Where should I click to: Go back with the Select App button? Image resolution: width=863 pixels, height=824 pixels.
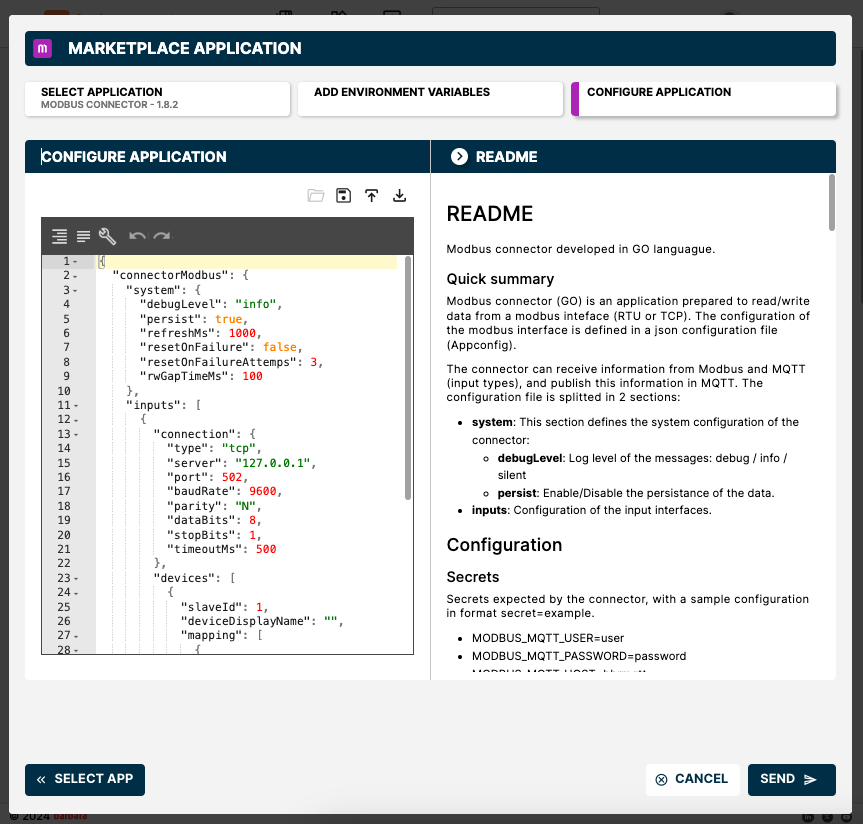click(85, 779)
